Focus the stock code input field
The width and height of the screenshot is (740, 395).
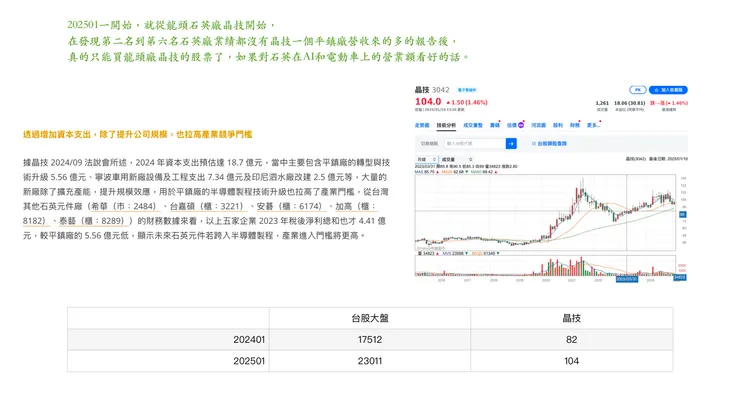(x=474, y=143)
